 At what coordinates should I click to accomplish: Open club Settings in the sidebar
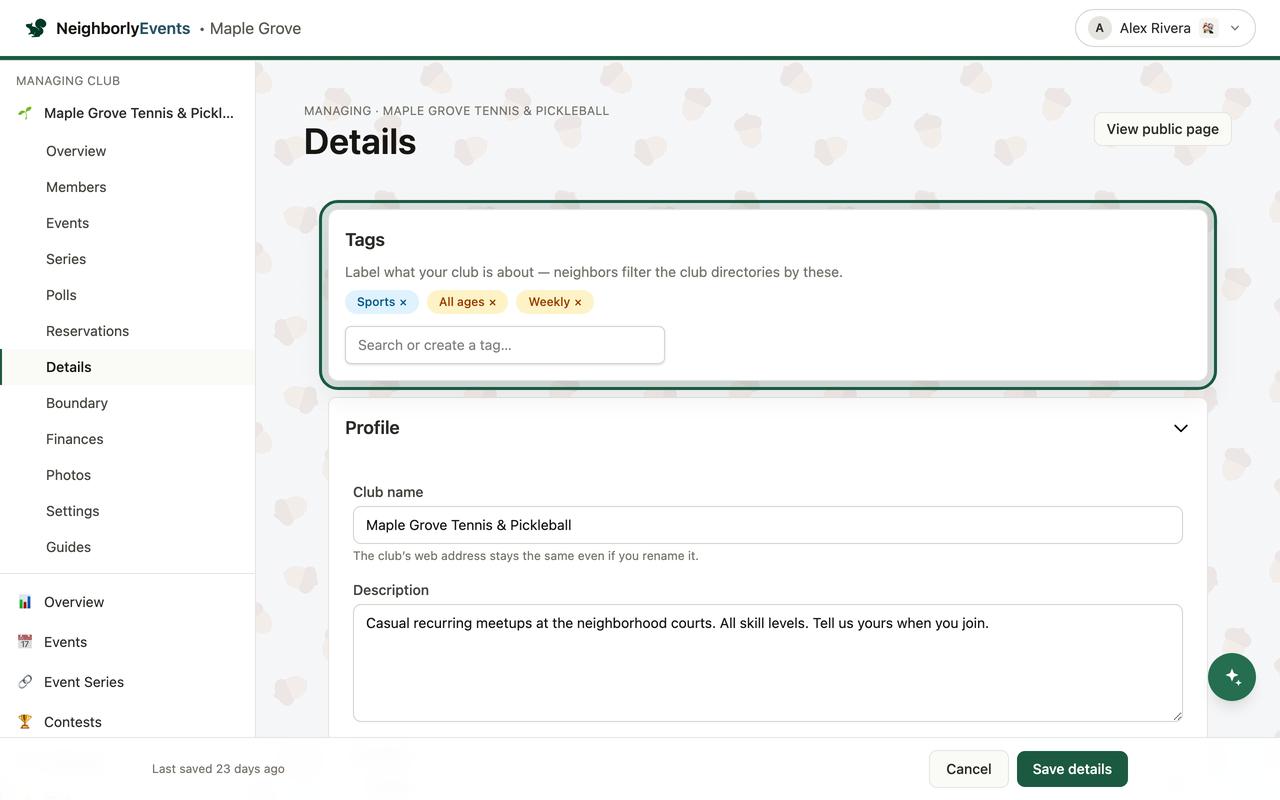[x=73, y=511]
